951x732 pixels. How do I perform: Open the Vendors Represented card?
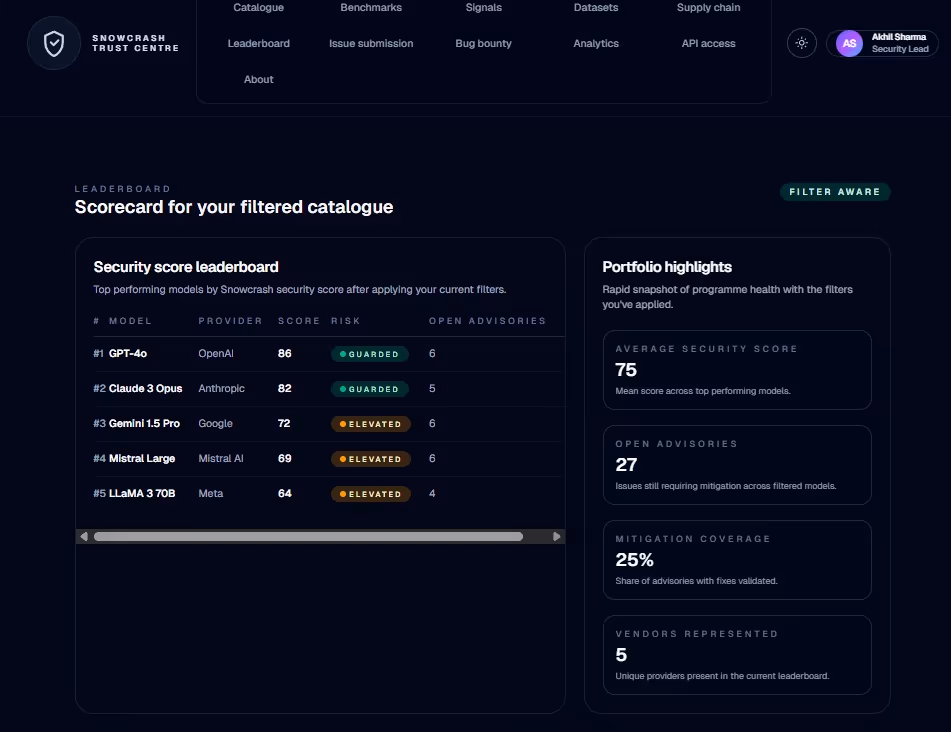coord(737,655)
